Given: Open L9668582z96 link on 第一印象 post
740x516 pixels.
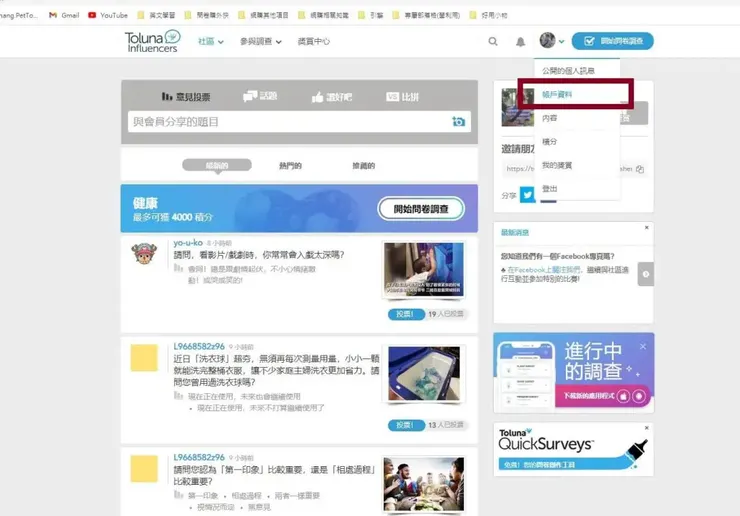Looking at the screenshot, I should click(x=199, y=457).
